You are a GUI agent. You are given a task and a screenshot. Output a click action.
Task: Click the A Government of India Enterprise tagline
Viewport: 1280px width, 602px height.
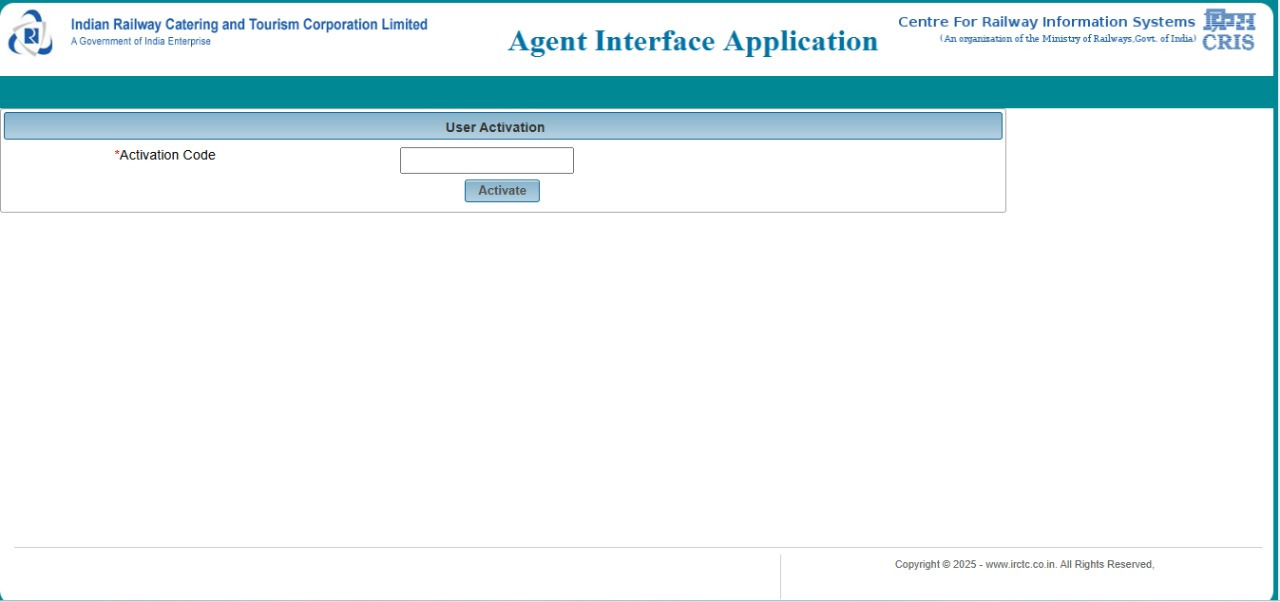pos(140,40)
